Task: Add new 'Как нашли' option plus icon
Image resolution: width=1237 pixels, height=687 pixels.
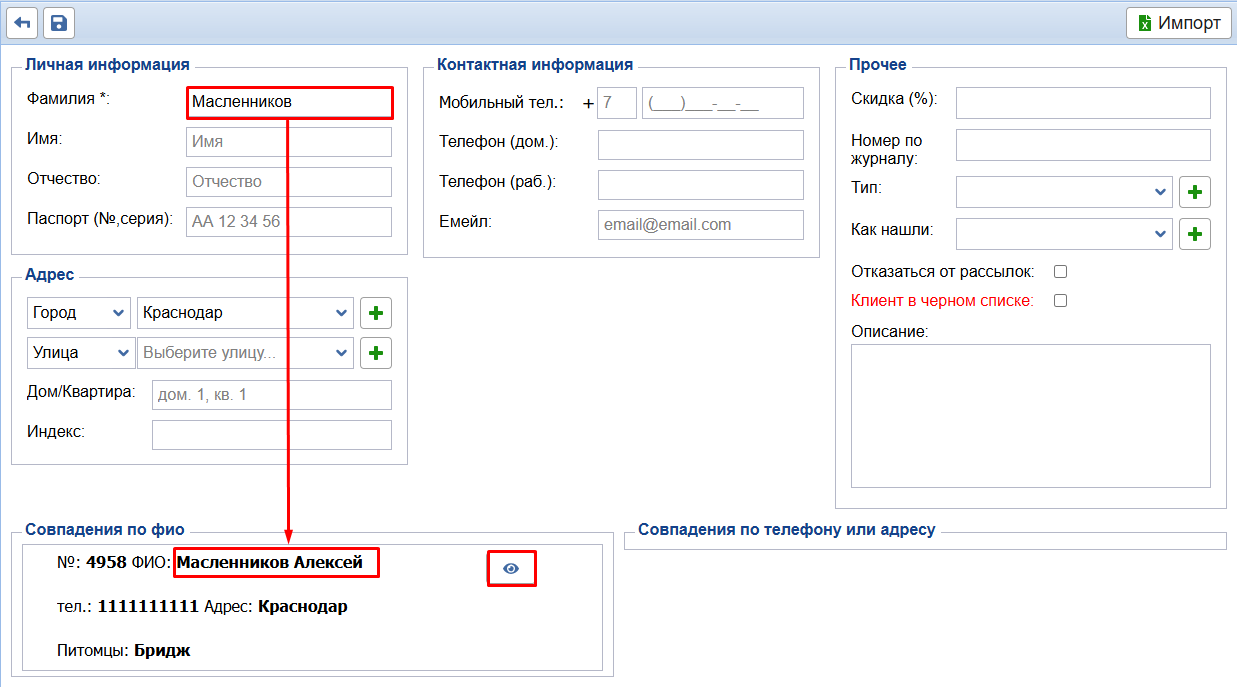Action: [x=1195, y=234]
